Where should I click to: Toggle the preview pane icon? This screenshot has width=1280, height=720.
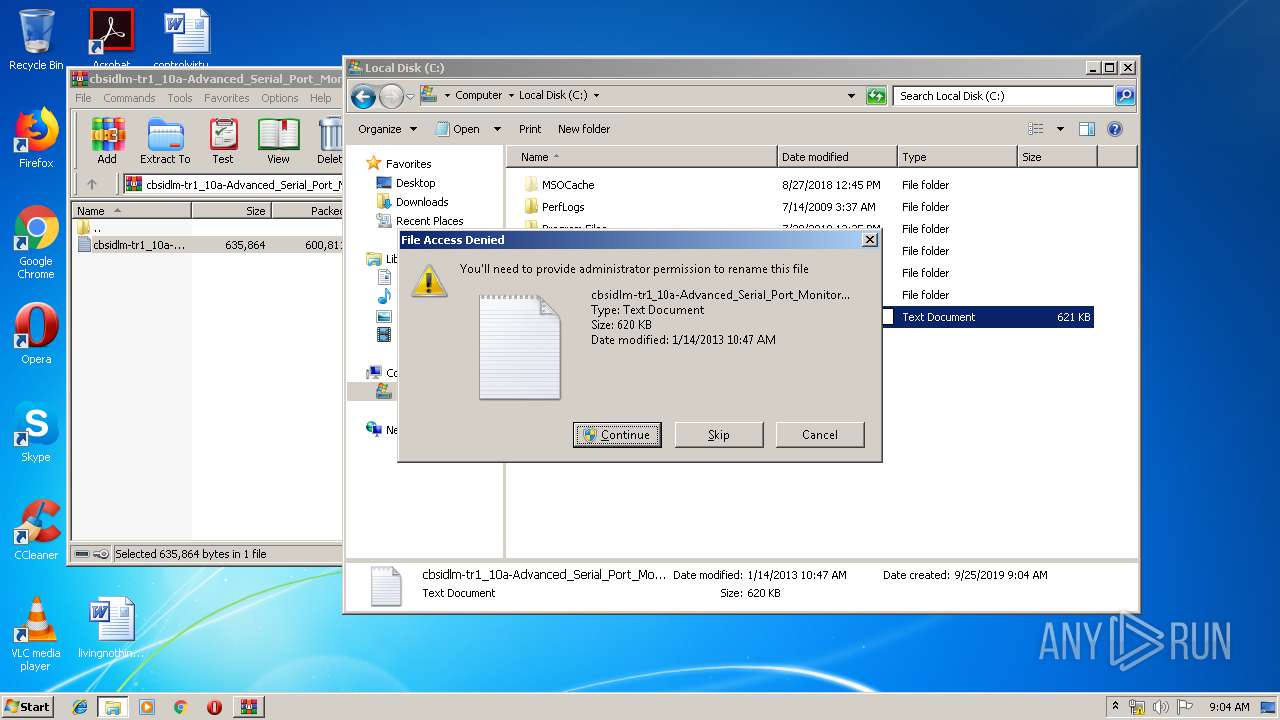tap(1087, 129)
